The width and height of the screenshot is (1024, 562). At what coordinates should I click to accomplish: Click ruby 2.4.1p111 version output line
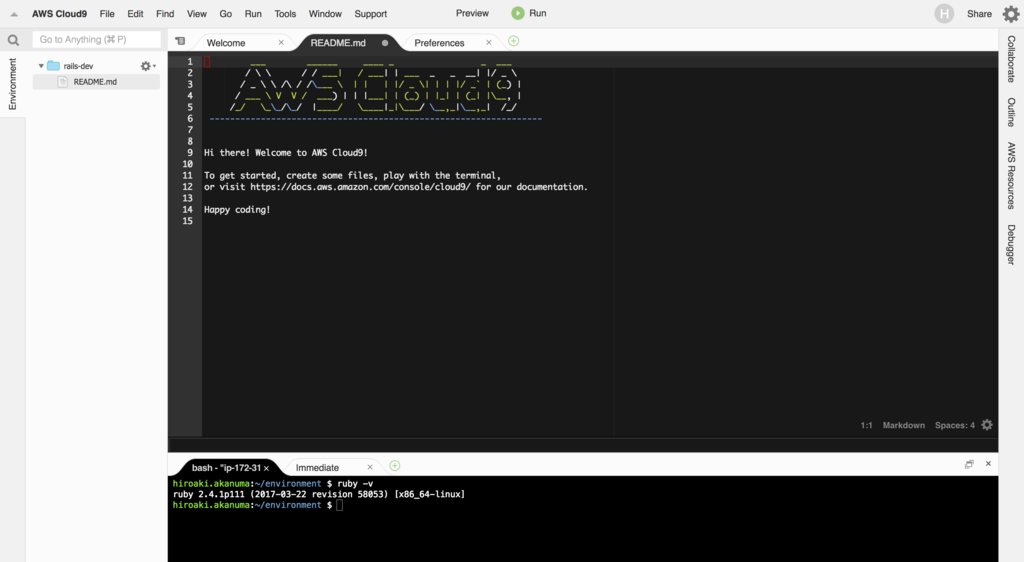pos(319,494)
